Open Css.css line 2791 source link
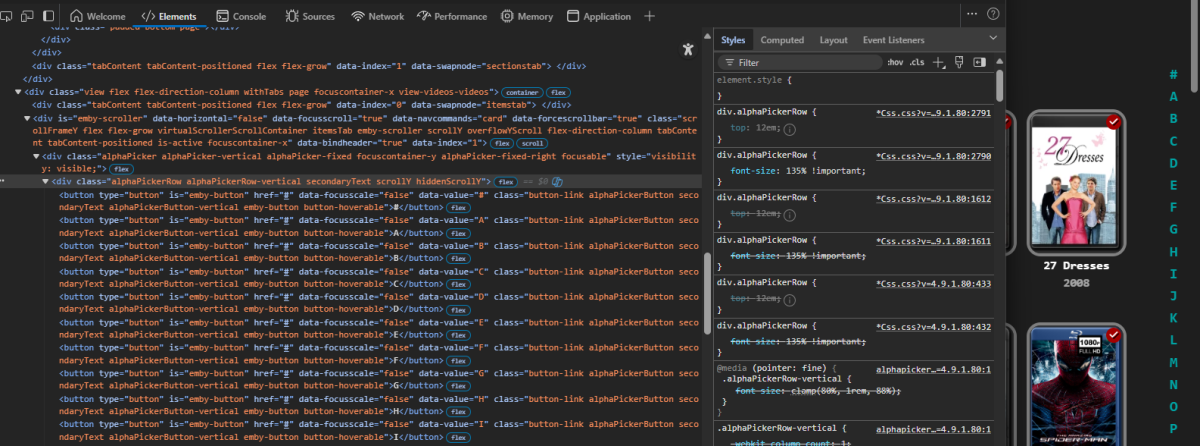1200x446 pixels. (x=932, y=113)
